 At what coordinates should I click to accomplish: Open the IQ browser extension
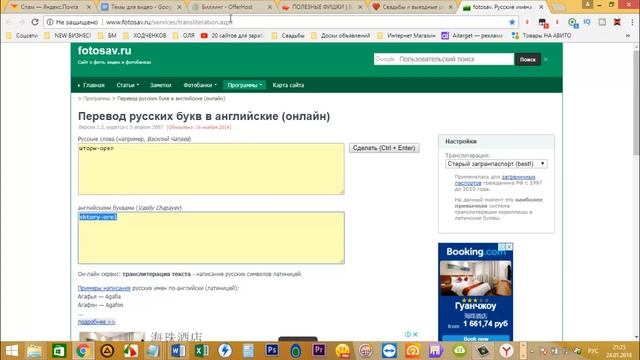coord(587,22)
